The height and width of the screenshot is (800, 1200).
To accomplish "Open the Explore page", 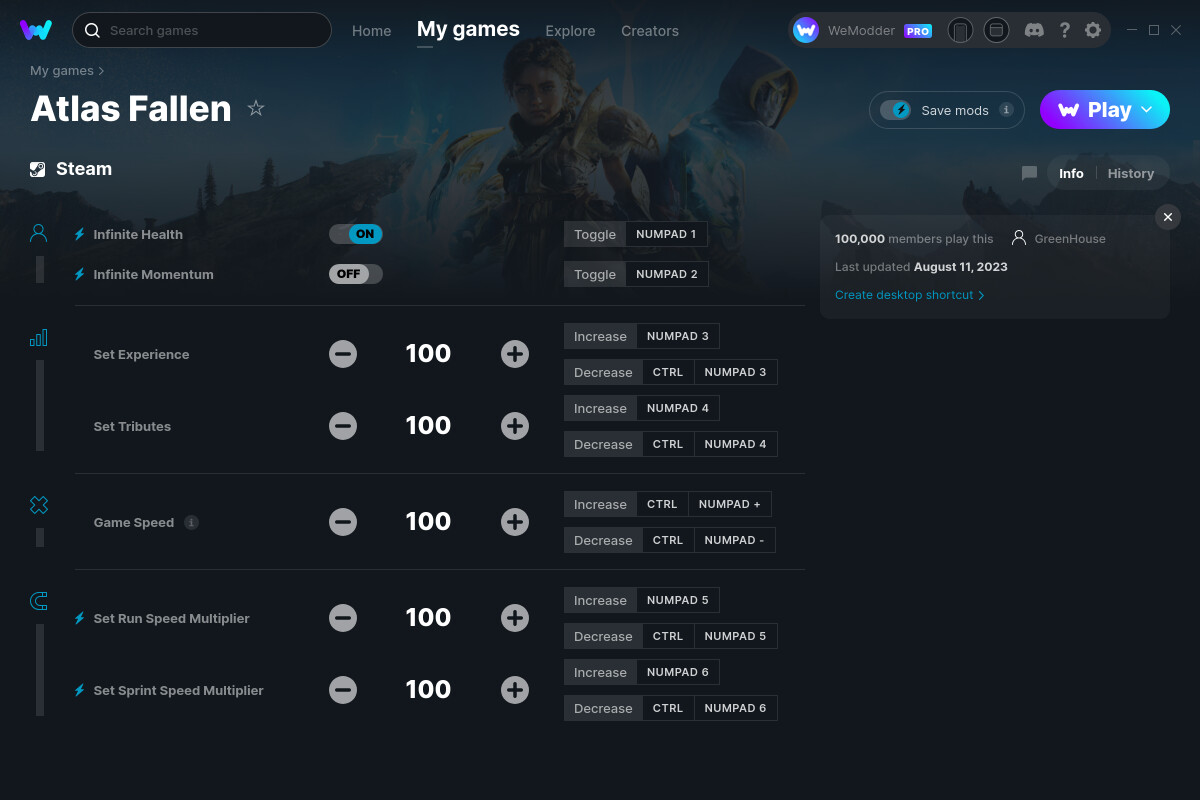I will [x=570, y=30].
